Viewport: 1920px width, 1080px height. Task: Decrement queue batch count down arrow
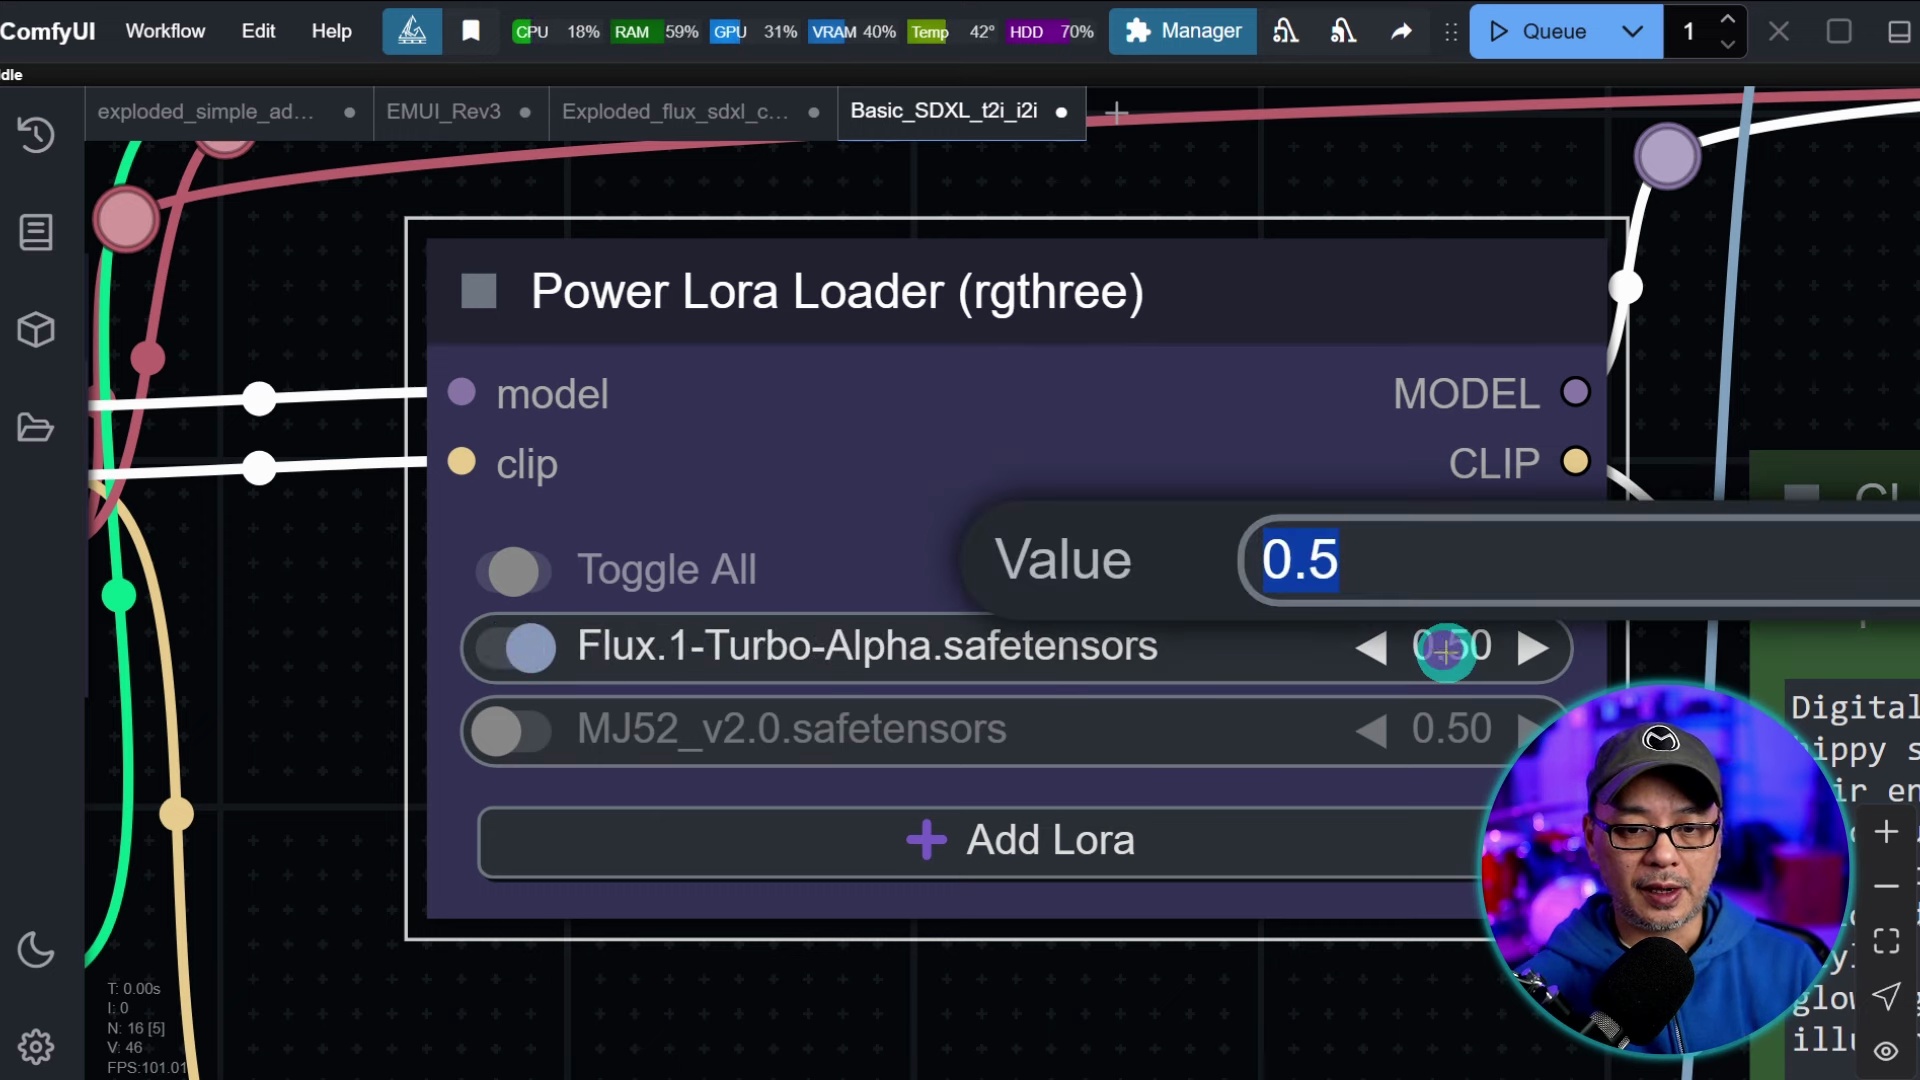(1727, 44)
